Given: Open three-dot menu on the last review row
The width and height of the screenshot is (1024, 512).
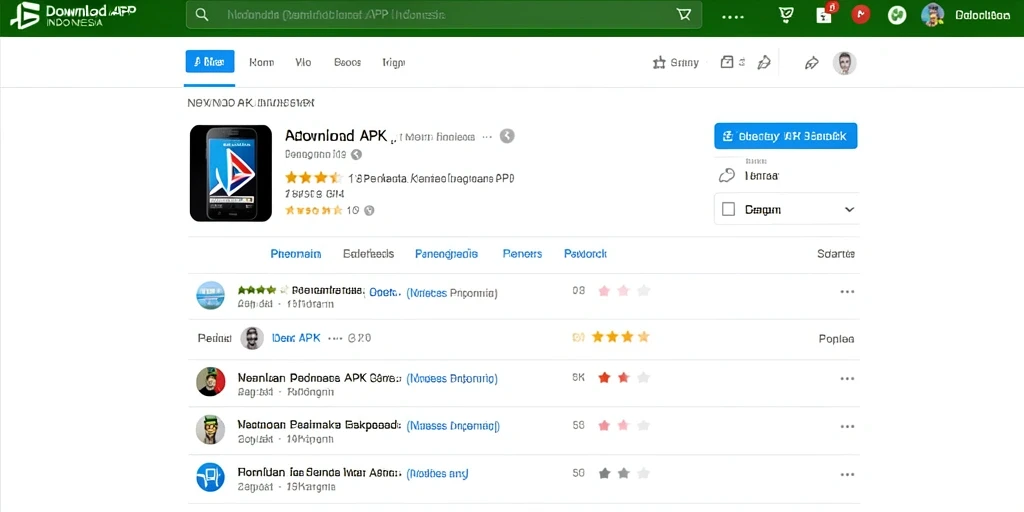Looking at the screenshot, I should tap(847, 475).
